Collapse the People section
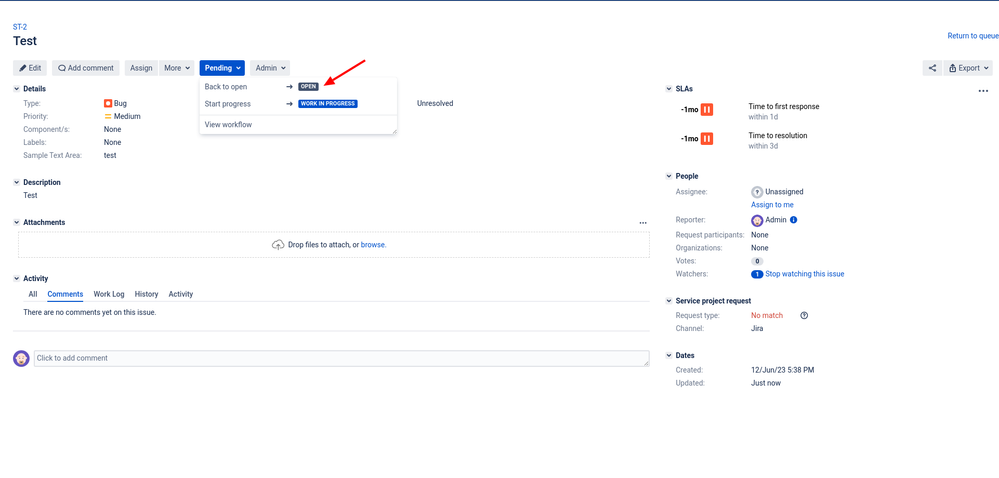This screenshot has width=999, height=478. 668,176
